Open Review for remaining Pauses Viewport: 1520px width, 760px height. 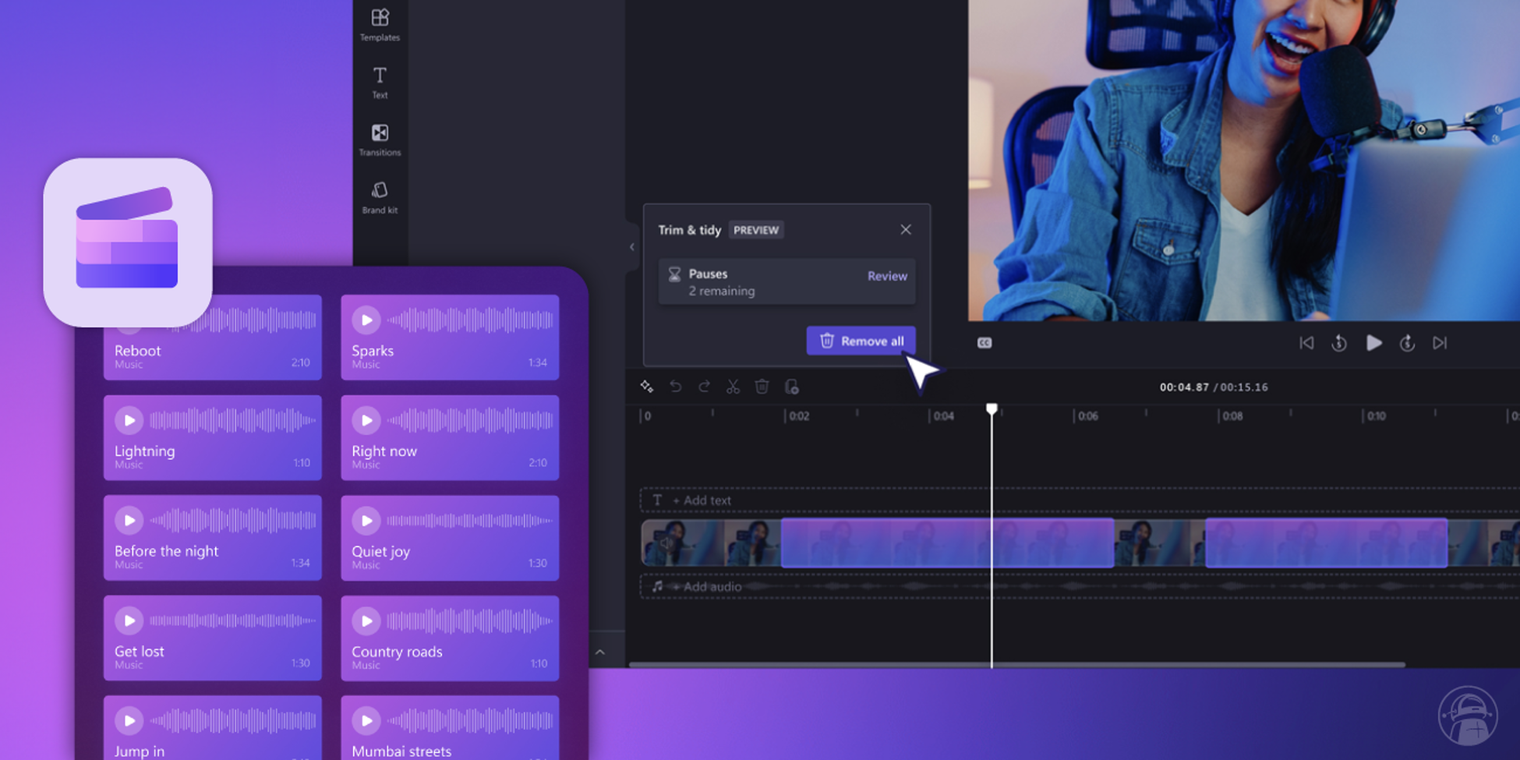click(887, 276)
